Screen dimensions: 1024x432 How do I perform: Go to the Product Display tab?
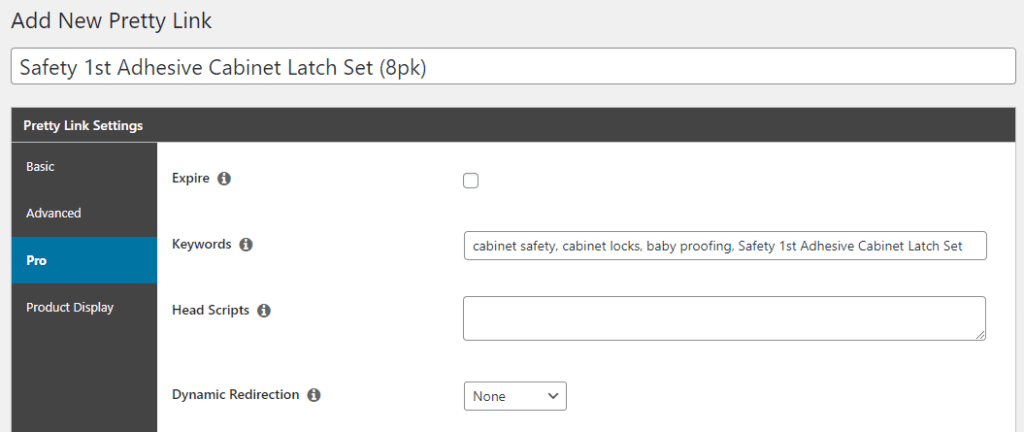click(x=70, y=307)
